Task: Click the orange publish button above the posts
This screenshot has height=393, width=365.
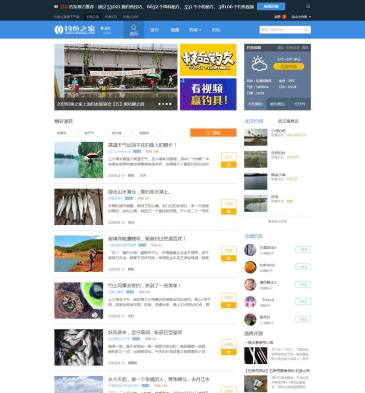Action: pos(213,133)
